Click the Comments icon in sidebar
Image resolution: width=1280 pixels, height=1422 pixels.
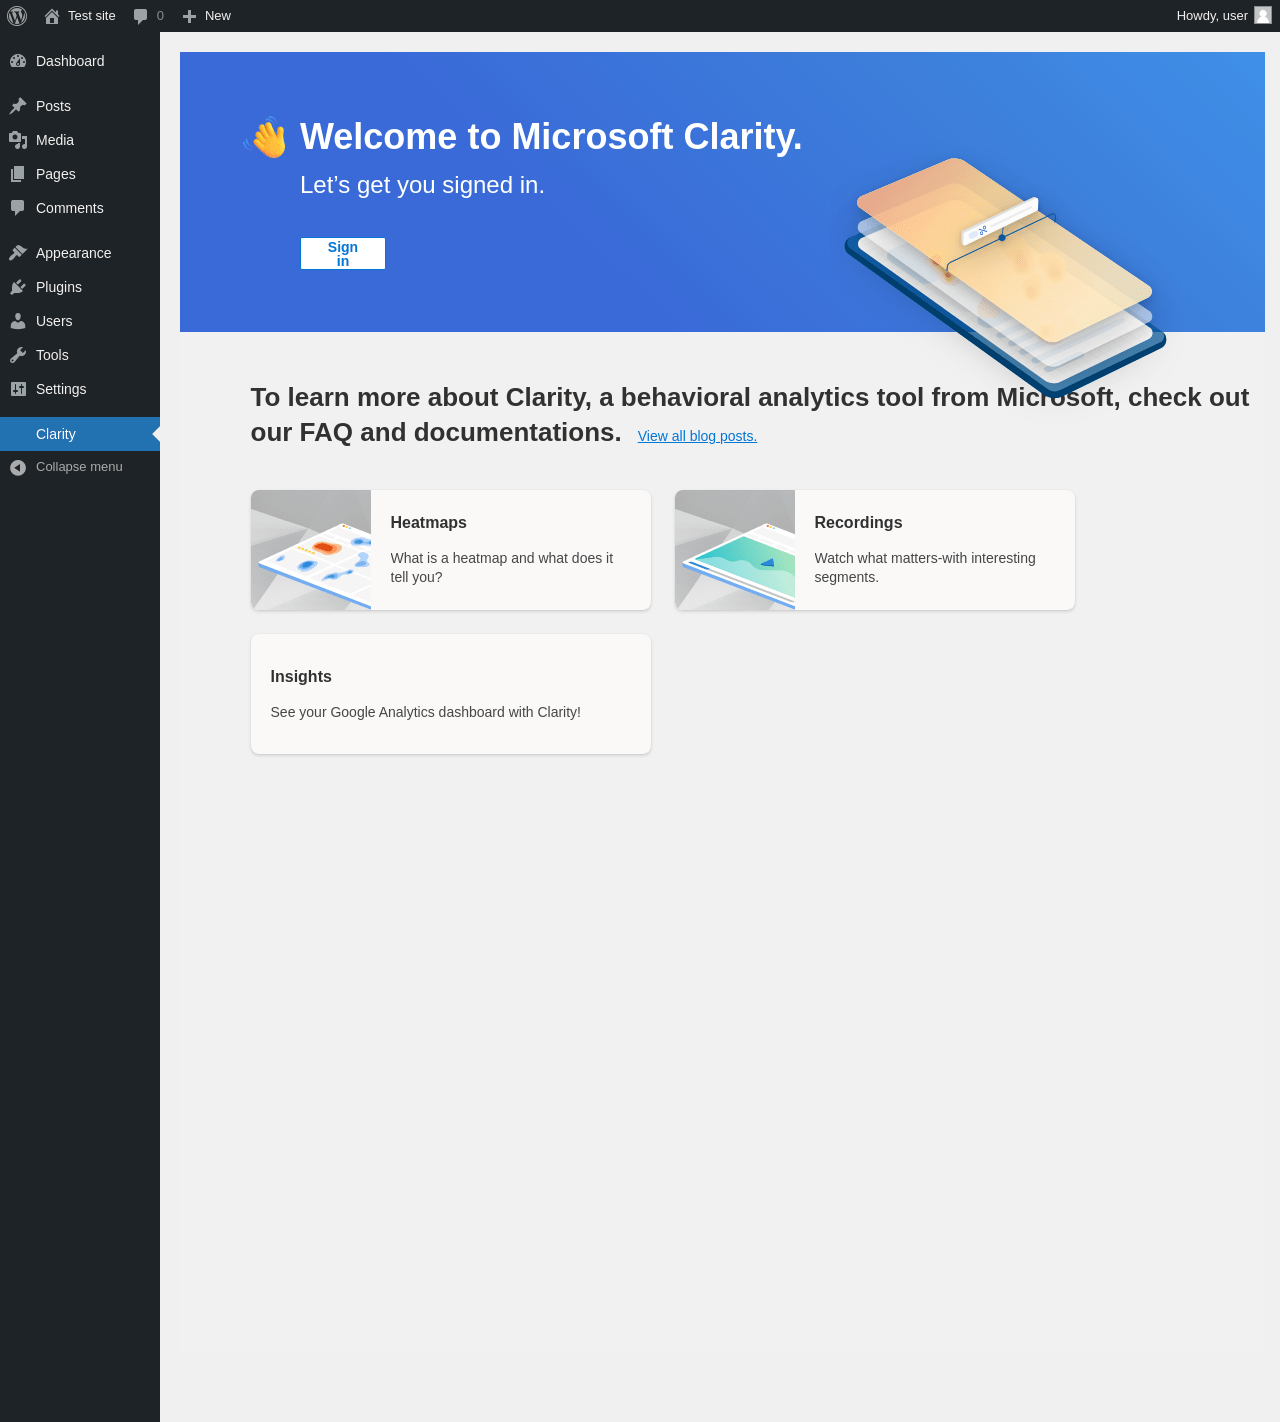coord(18,208)
